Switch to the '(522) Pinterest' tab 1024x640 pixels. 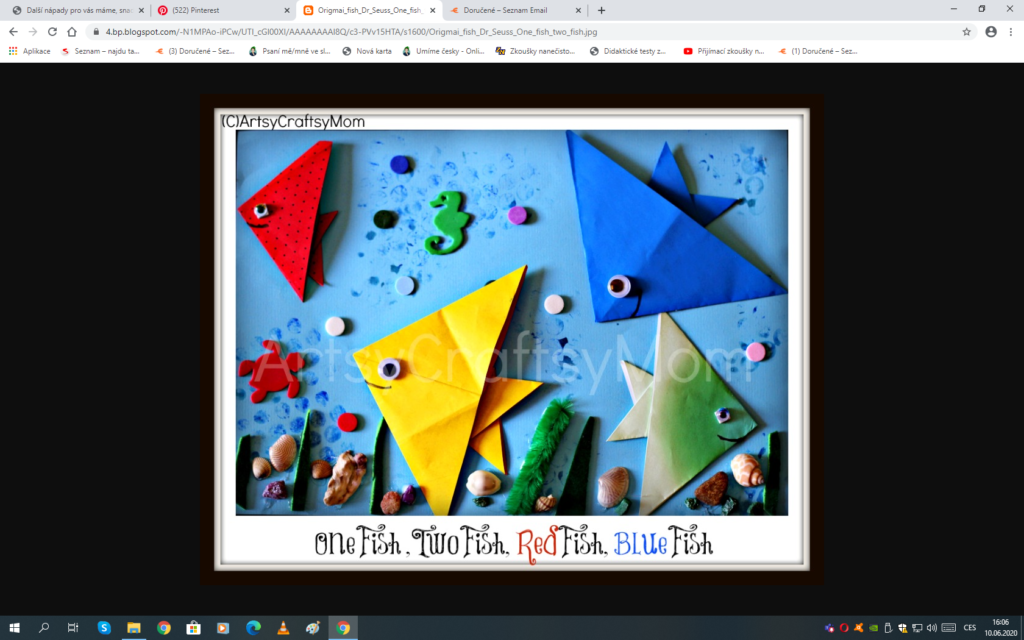(223, 10)
